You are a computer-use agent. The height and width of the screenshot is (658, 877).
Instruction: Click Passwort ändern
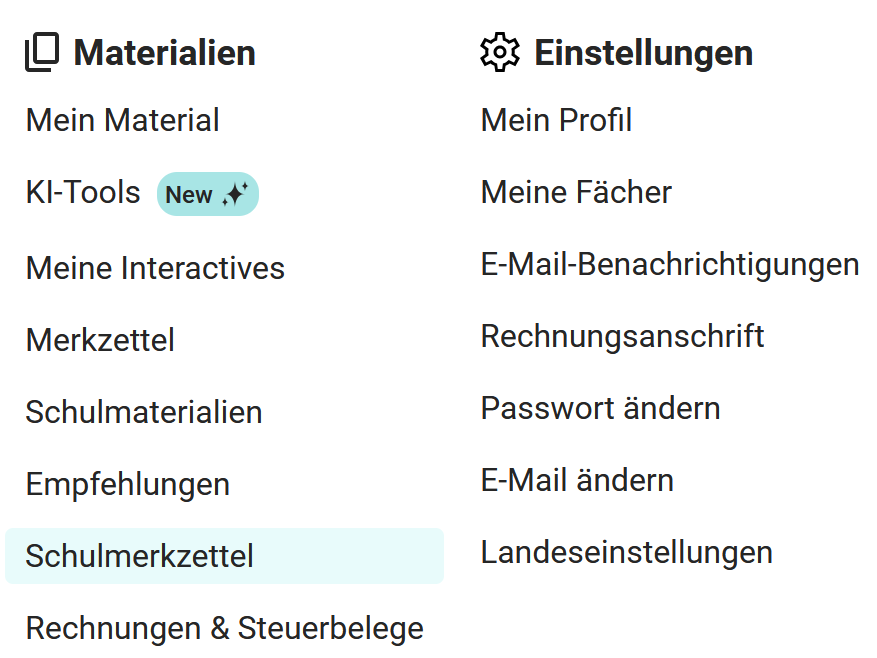(600, 408)
